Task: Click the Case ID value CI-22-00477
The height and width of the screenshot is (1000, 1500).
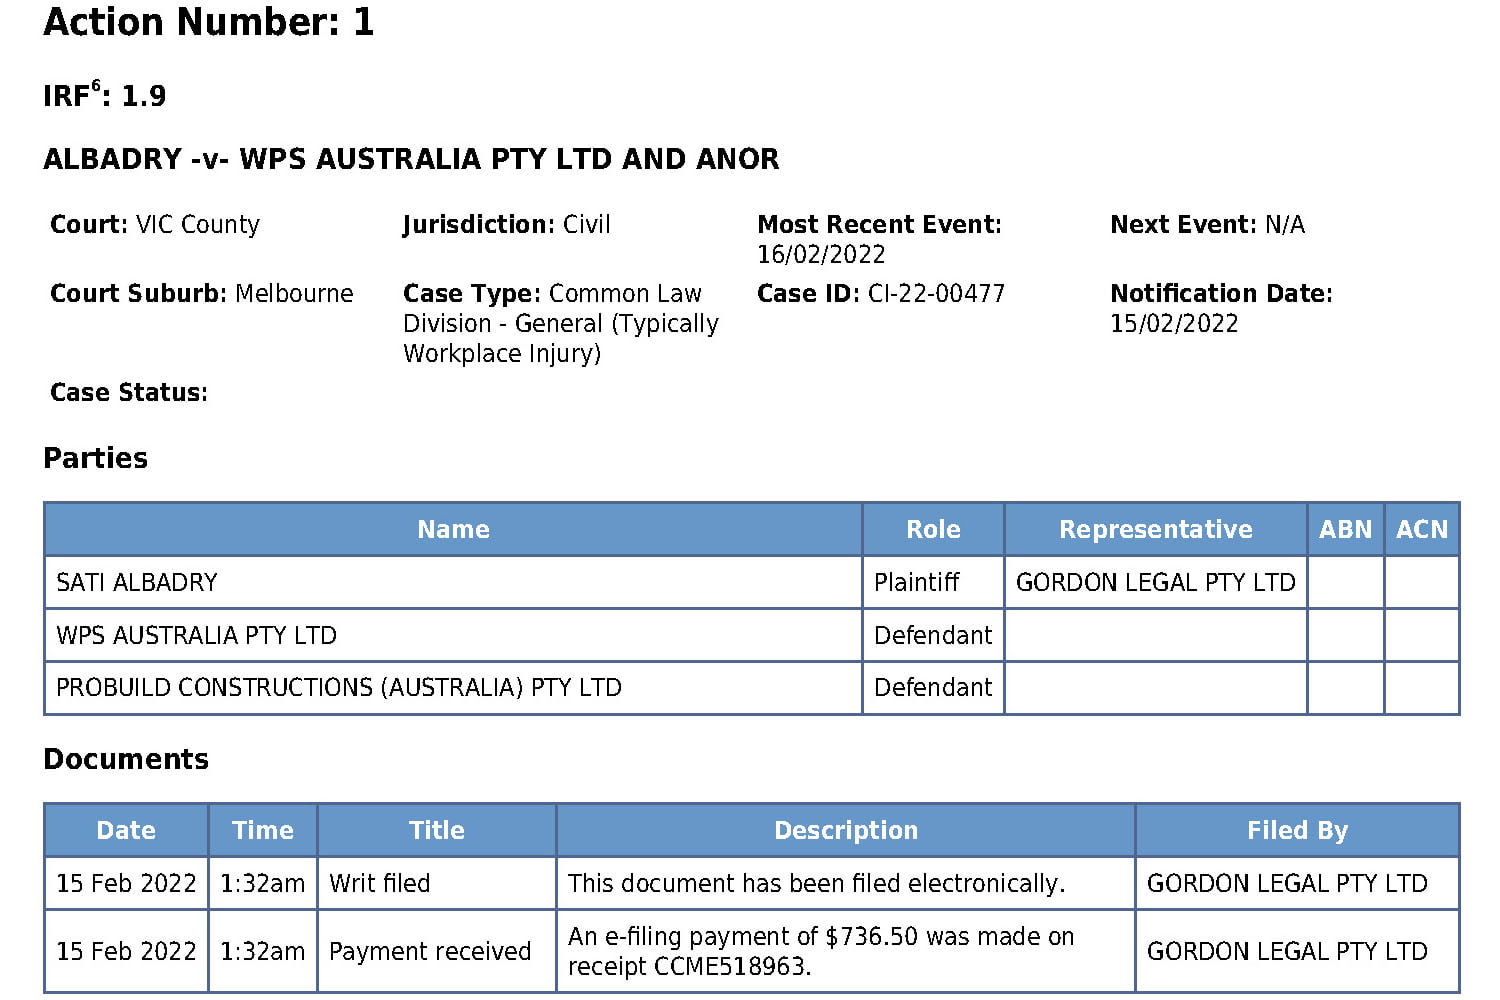Action: pos(936,294)
